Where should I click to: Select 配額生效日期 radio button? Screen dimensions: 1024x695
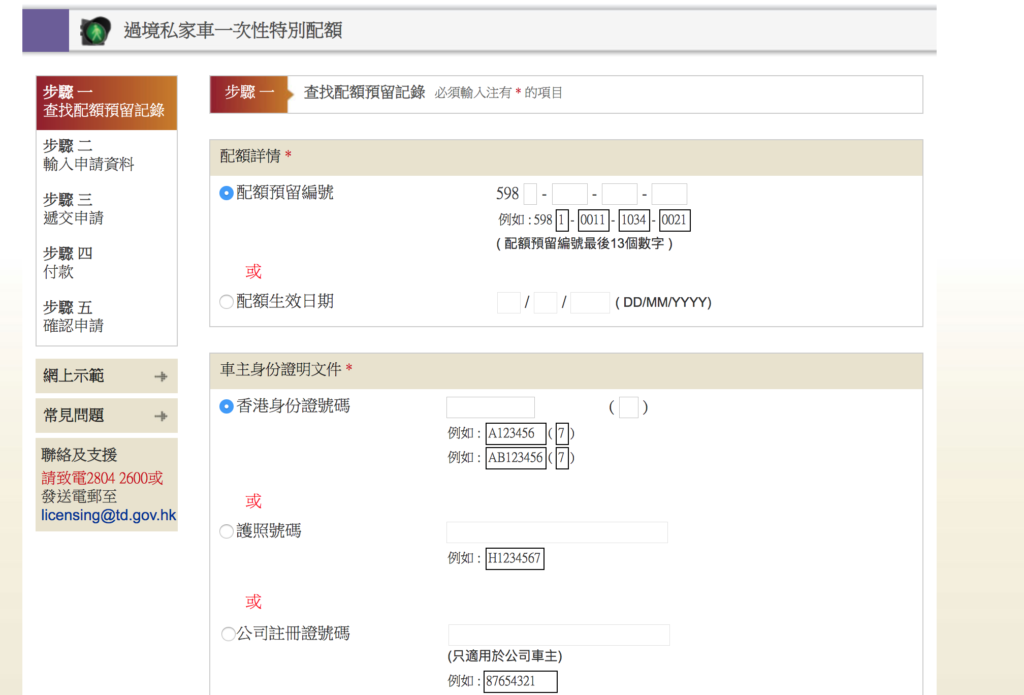[x=226, y=302]
